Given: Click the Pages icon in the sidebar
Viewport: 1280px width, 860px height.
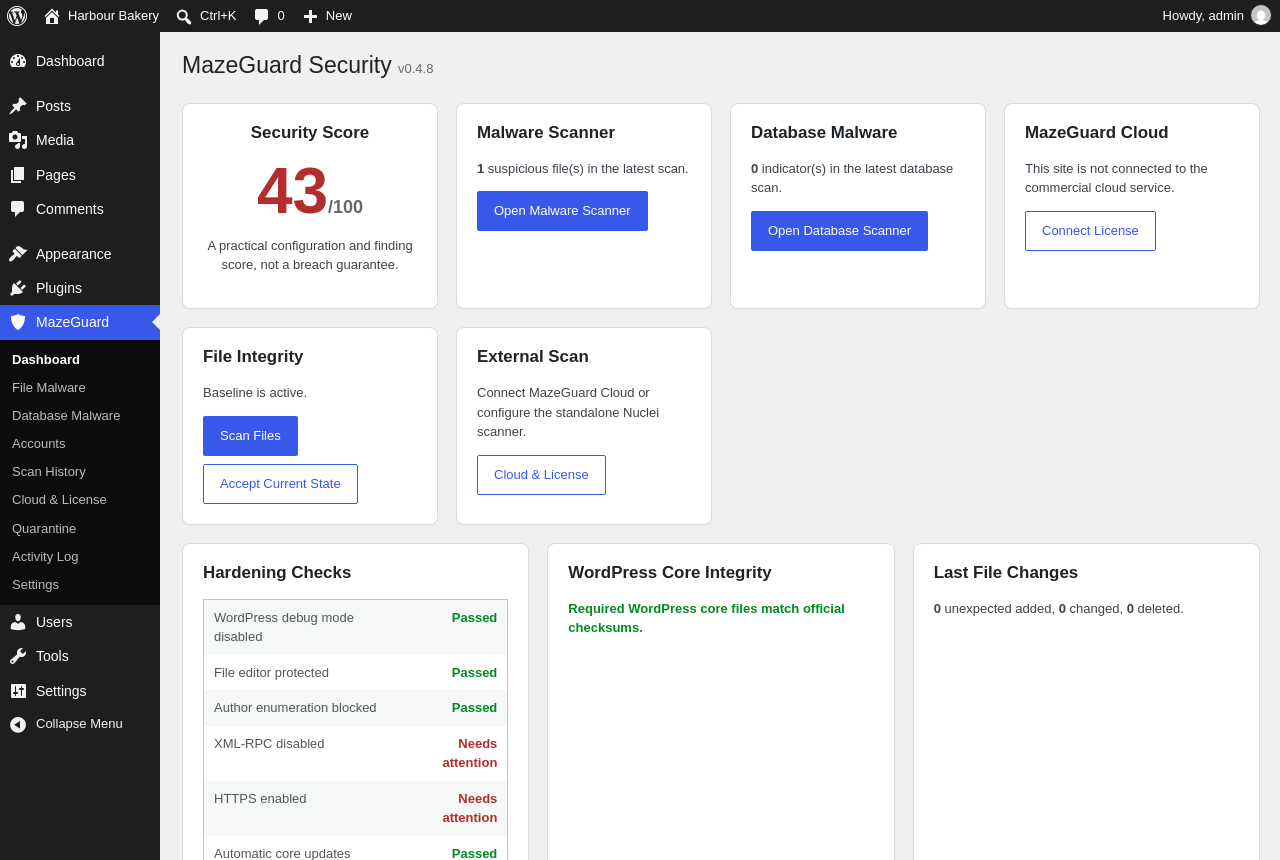Looking at the screenshot, I should pyautogui.click(x=18, y=175).
